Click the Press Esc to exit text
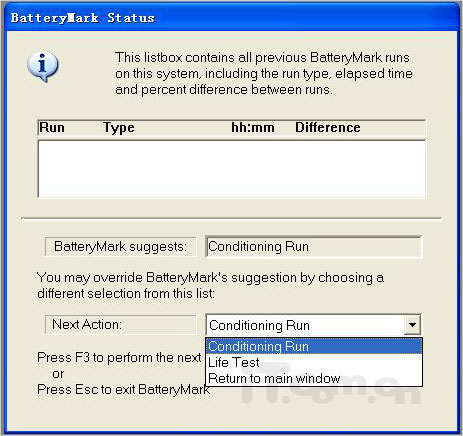 (x=124, y=389)
